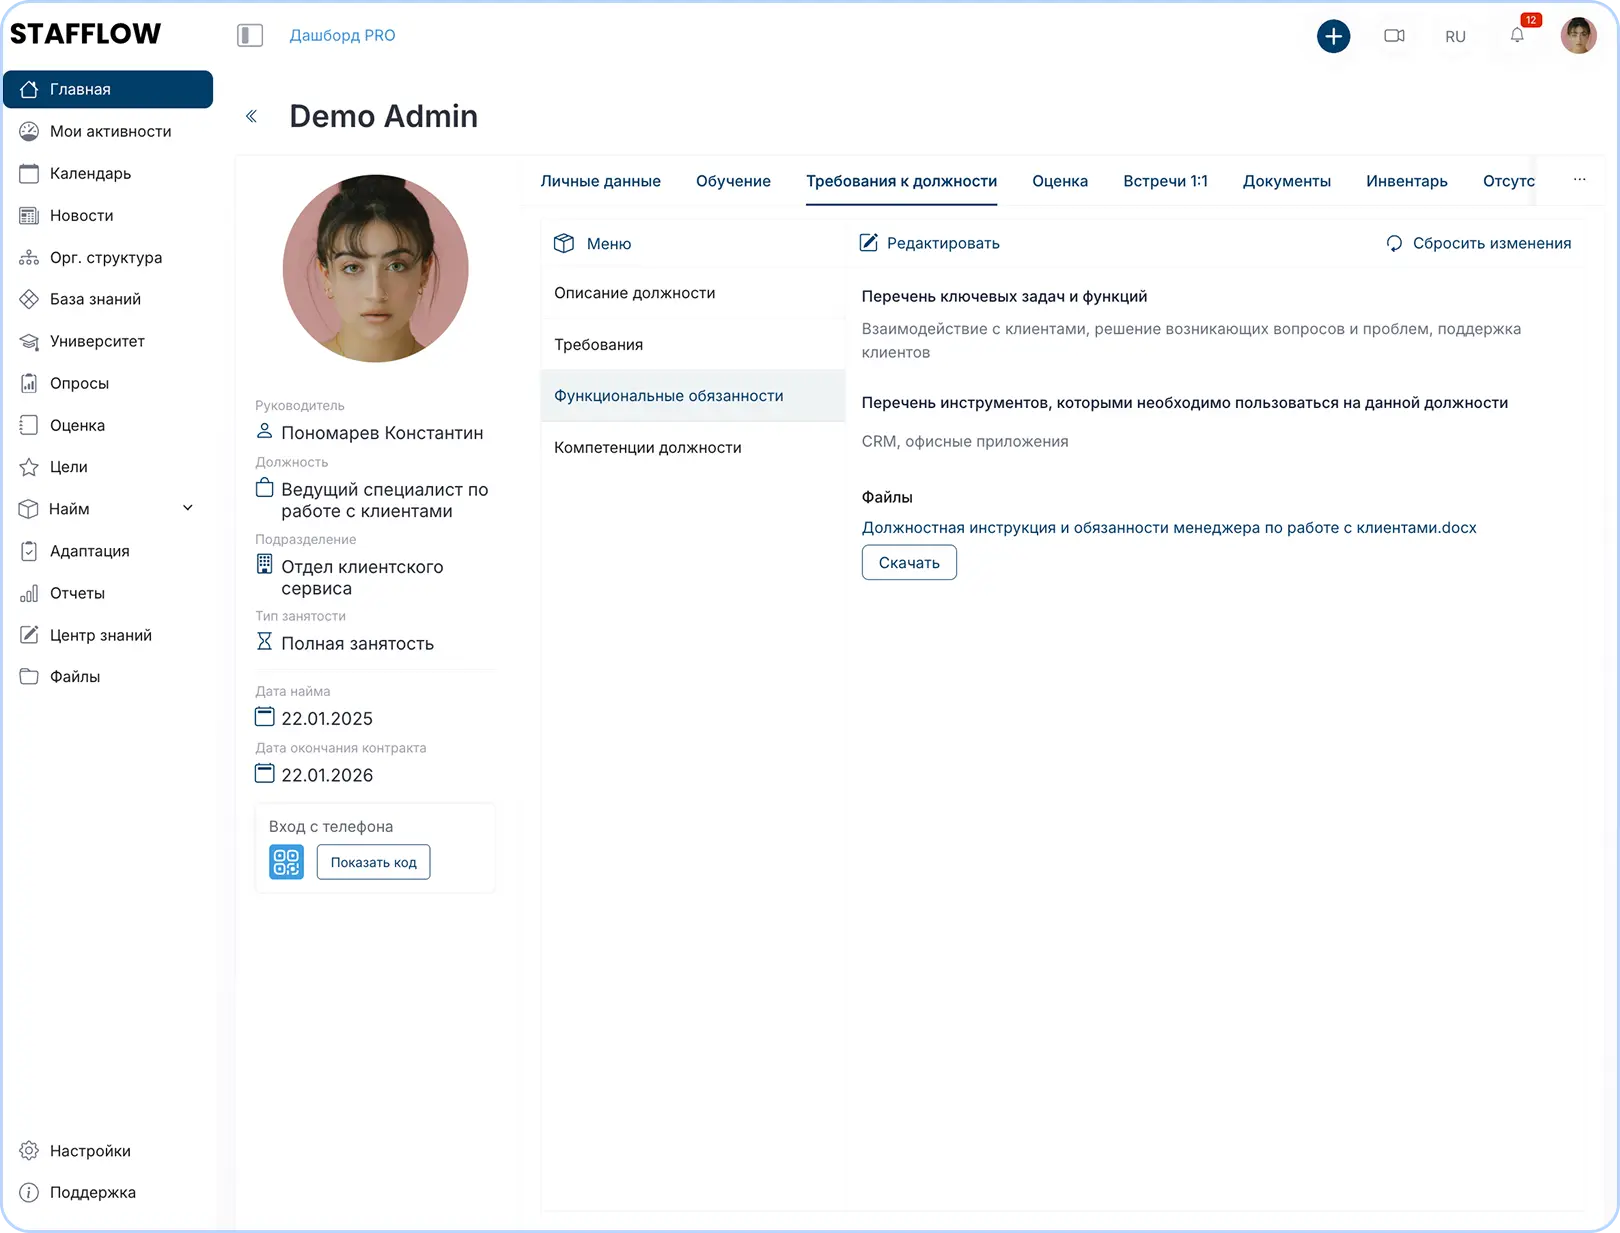Toggle the sidebar panel icon
Viewport: 1620px width, 1233px height.
pyautogui.click(x=250, y=36)
